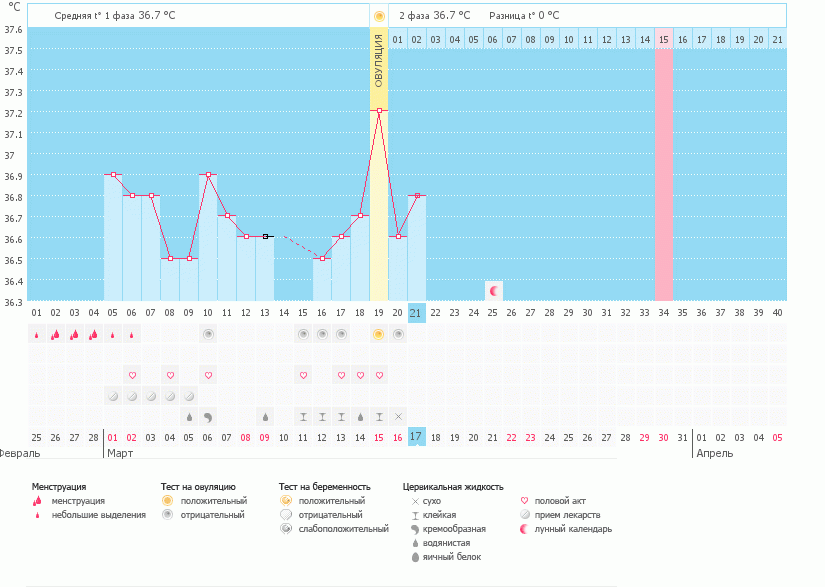Screen dimensions: 825x587
Task: Click the highlighted cycle day 21 cell
Action: click(x=417, y=312)
